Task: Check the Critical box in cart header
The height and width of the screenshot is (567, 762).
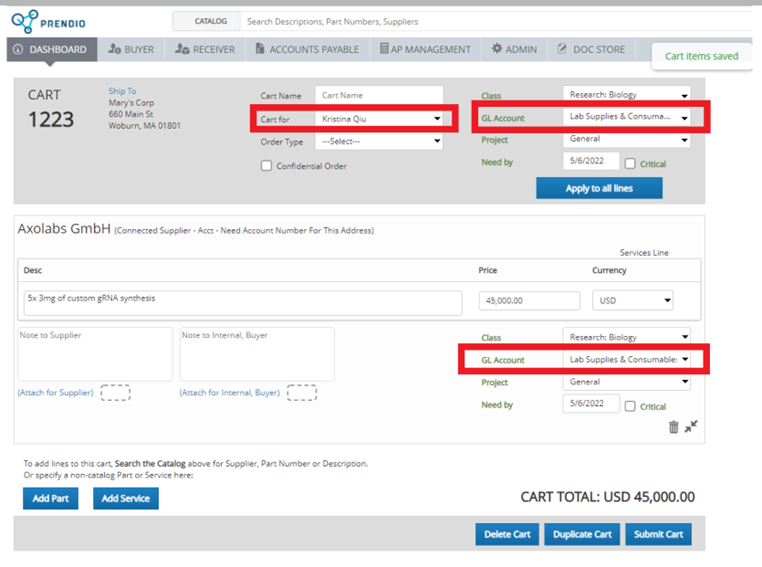Action: 630,164
